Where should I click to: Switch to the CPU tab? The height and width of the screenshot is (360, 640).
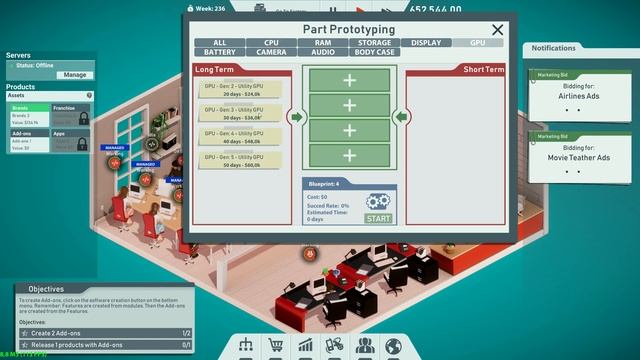271,43
